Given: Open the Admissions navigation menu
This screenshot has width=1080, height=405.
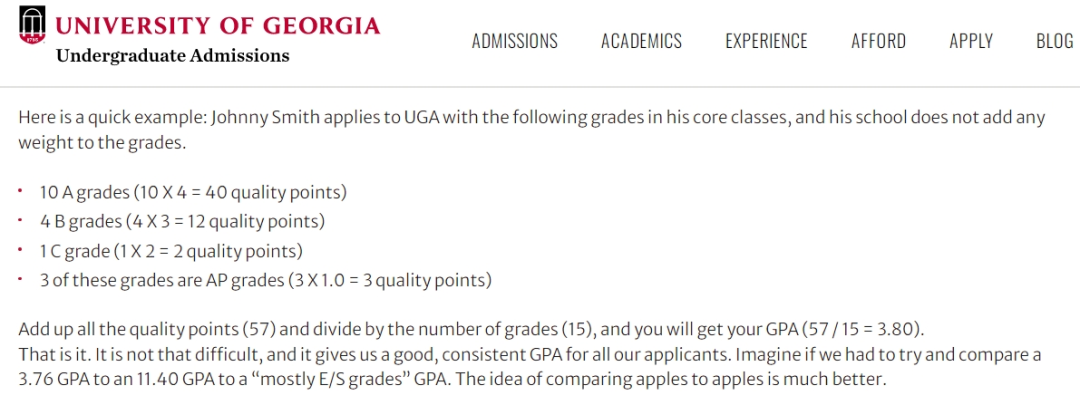Looking at the screenshot, I should coord(515,41).
